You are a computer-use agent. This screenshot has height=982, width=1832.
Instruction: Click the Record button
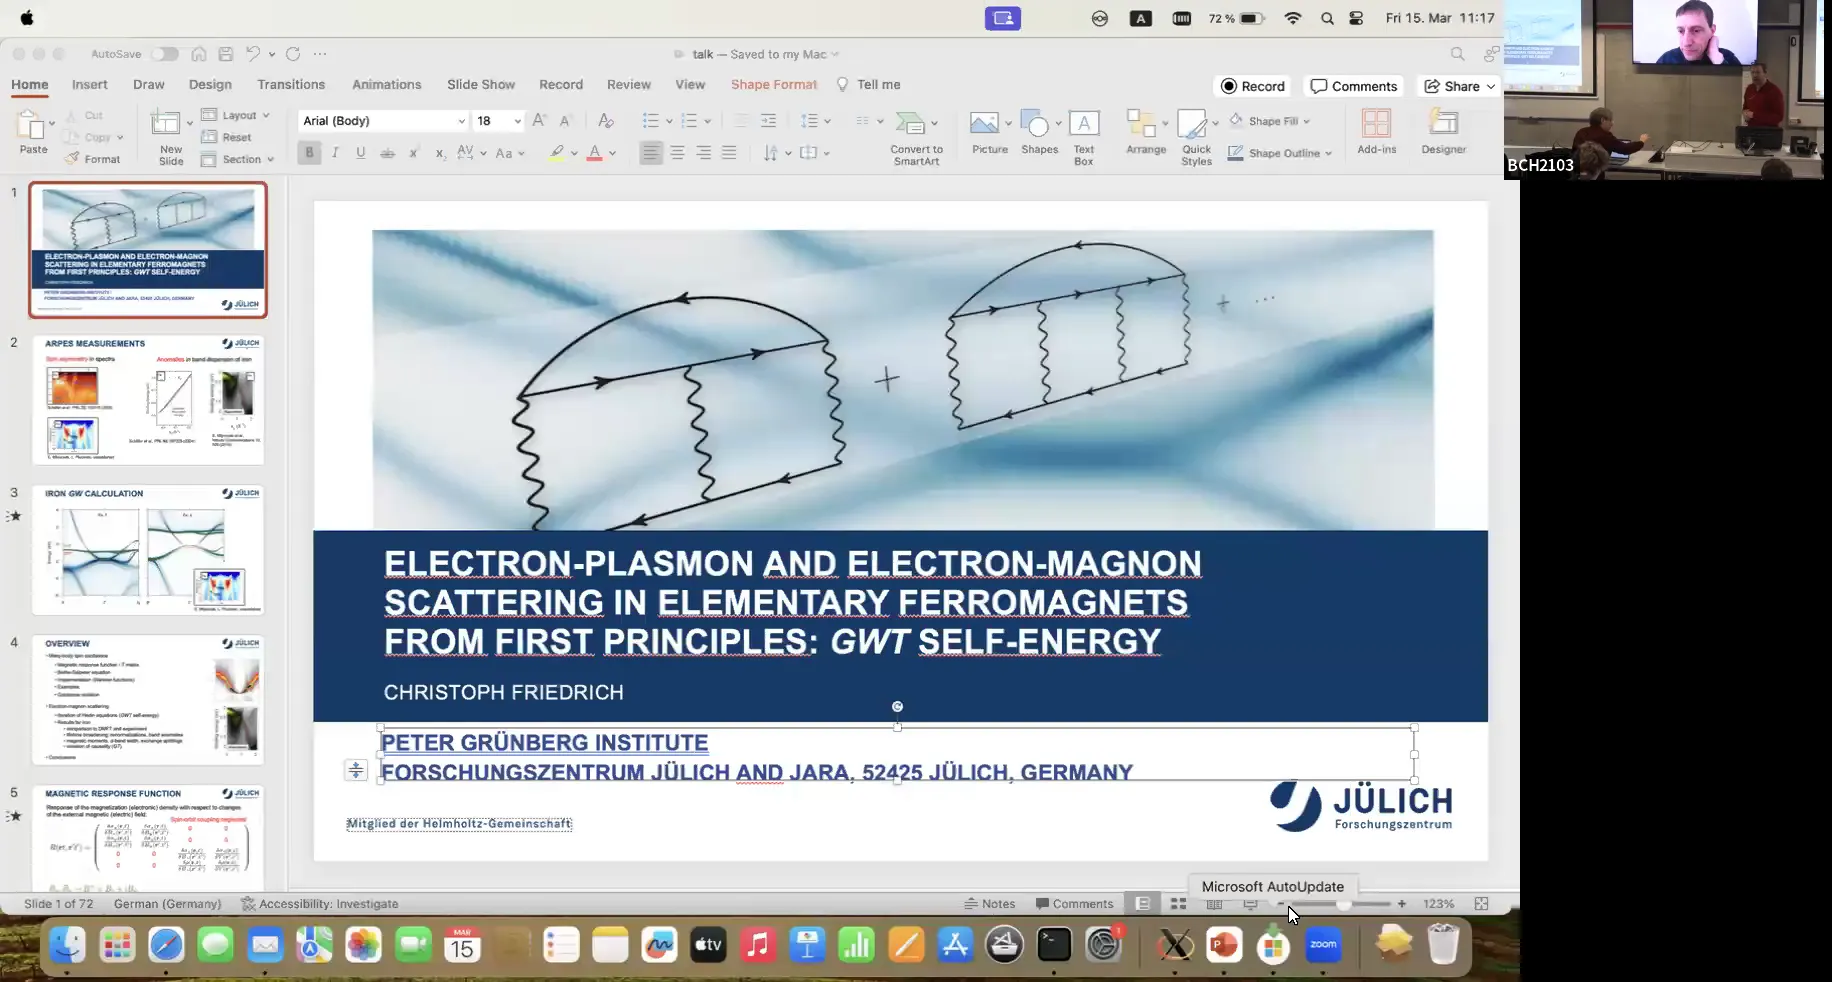click(1253, 86)
